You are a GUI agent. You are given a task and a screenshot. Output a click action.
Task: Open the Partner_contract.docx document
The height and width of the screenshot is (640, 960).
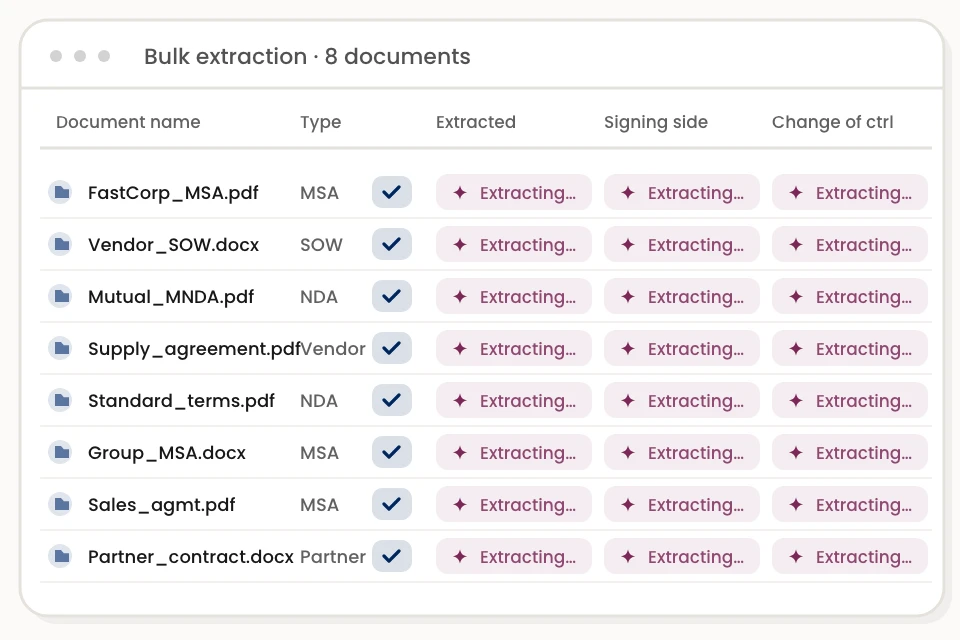[x=191, y=557]
